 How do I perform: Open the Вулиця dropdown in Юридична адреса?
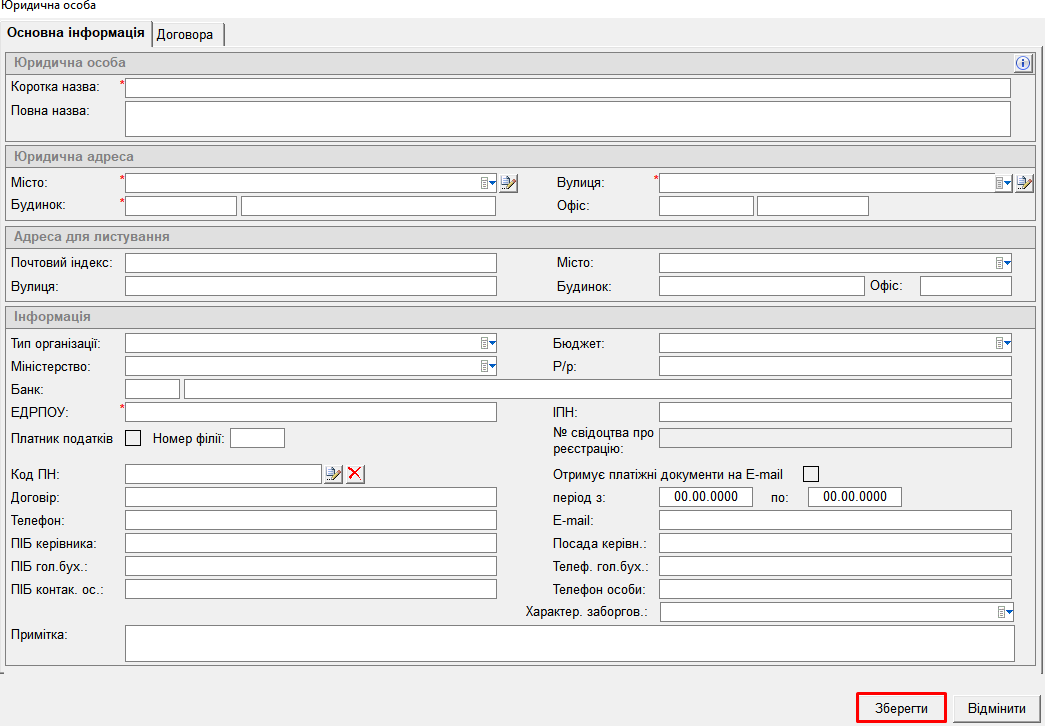[1003, 183]
